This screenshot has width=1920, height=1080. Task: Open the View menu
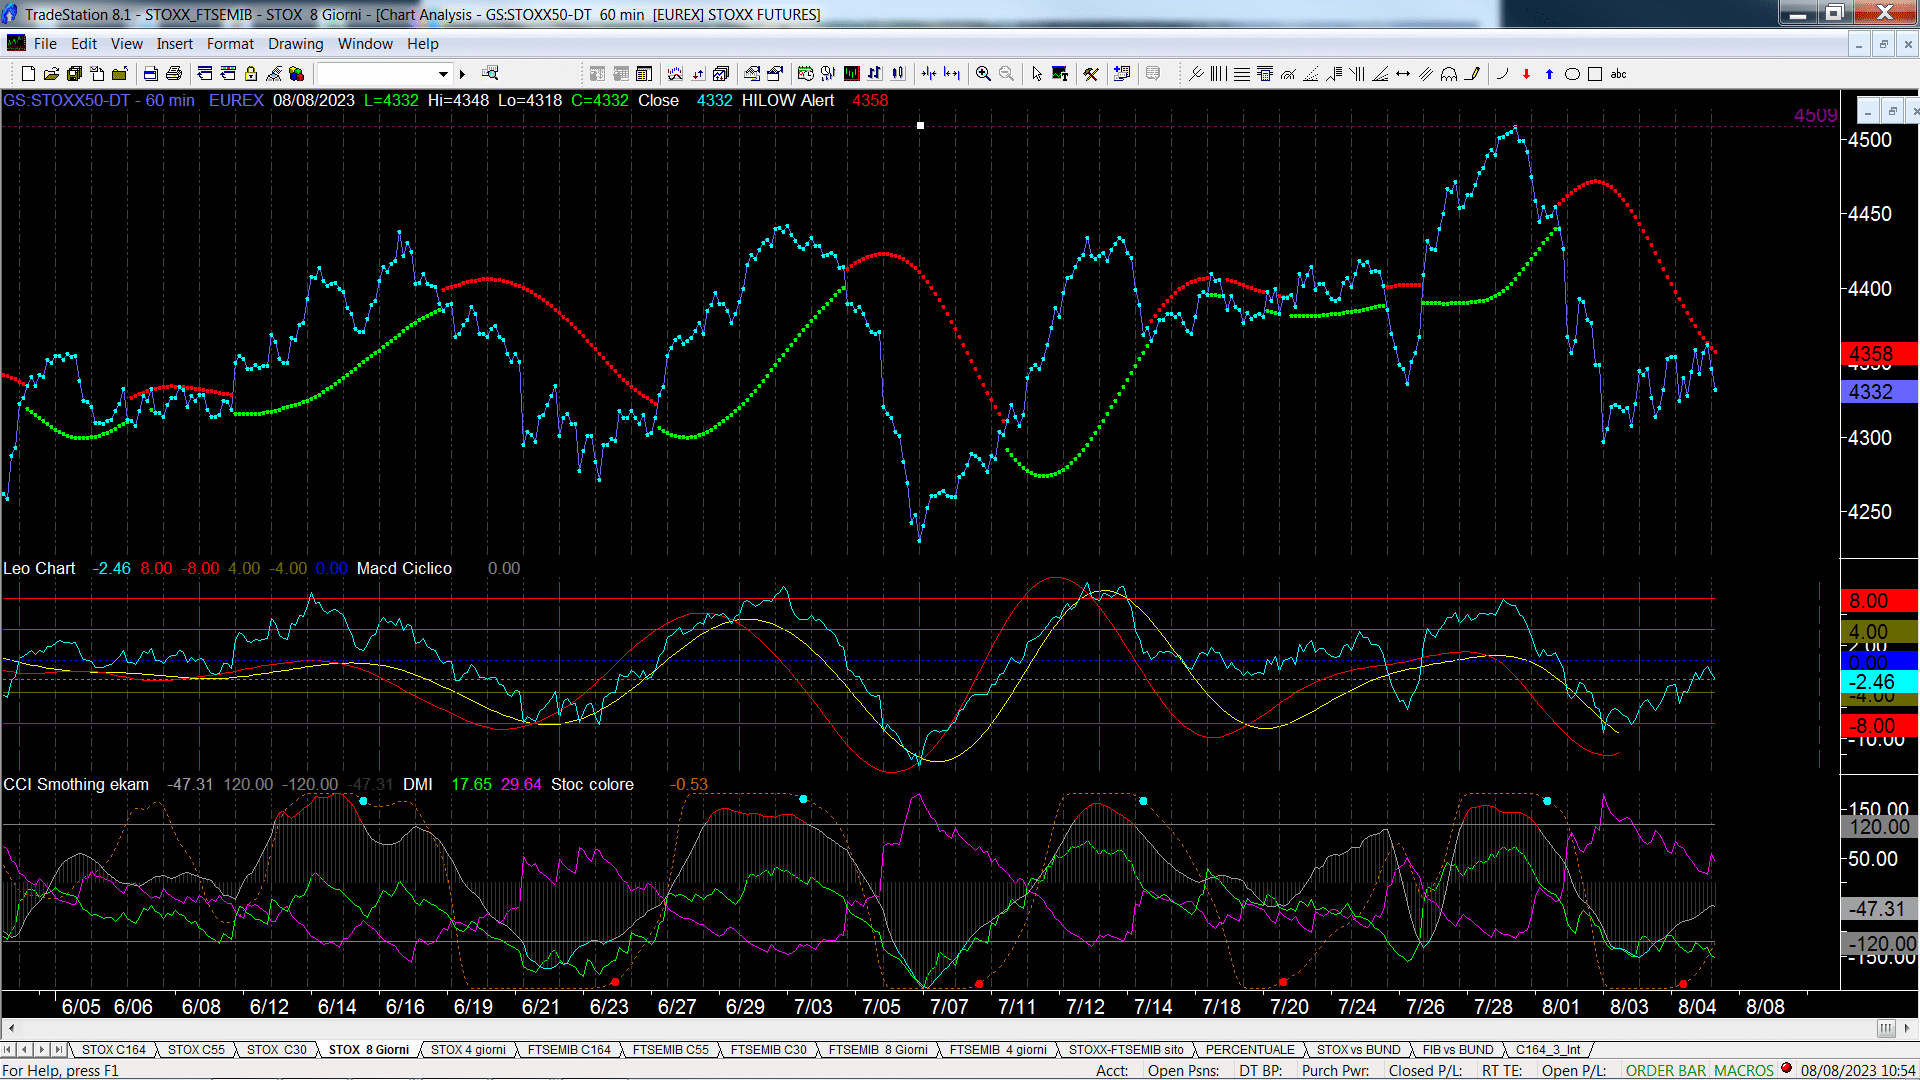tap(126, 44)
